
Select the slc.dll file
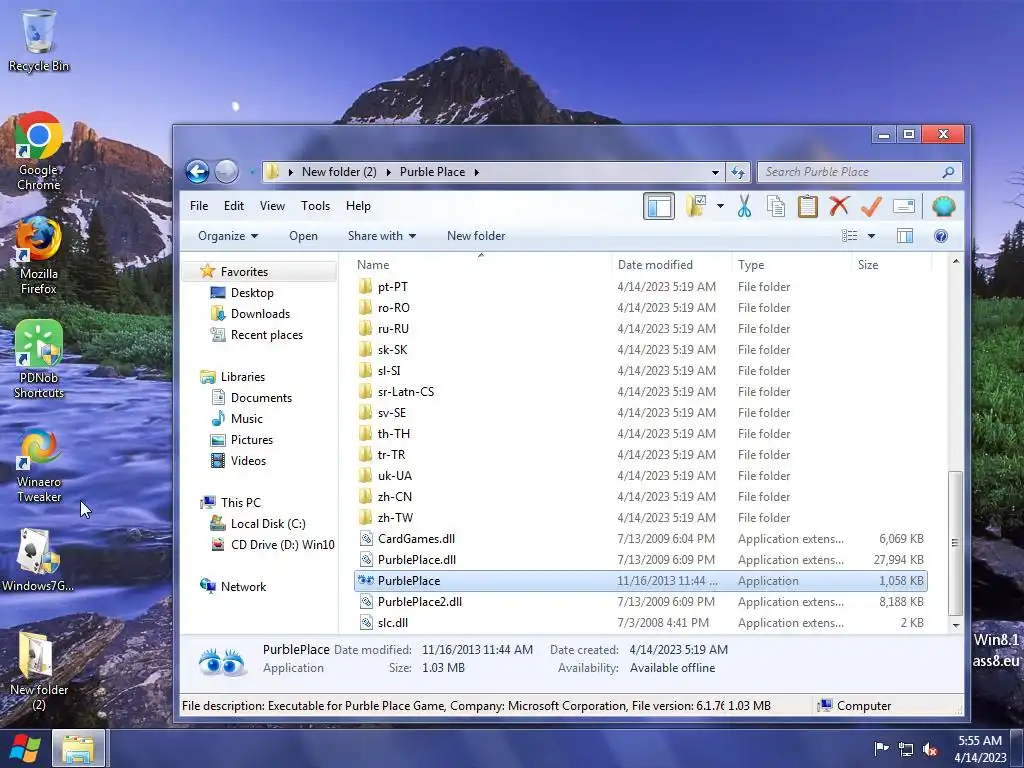[641, 622]
